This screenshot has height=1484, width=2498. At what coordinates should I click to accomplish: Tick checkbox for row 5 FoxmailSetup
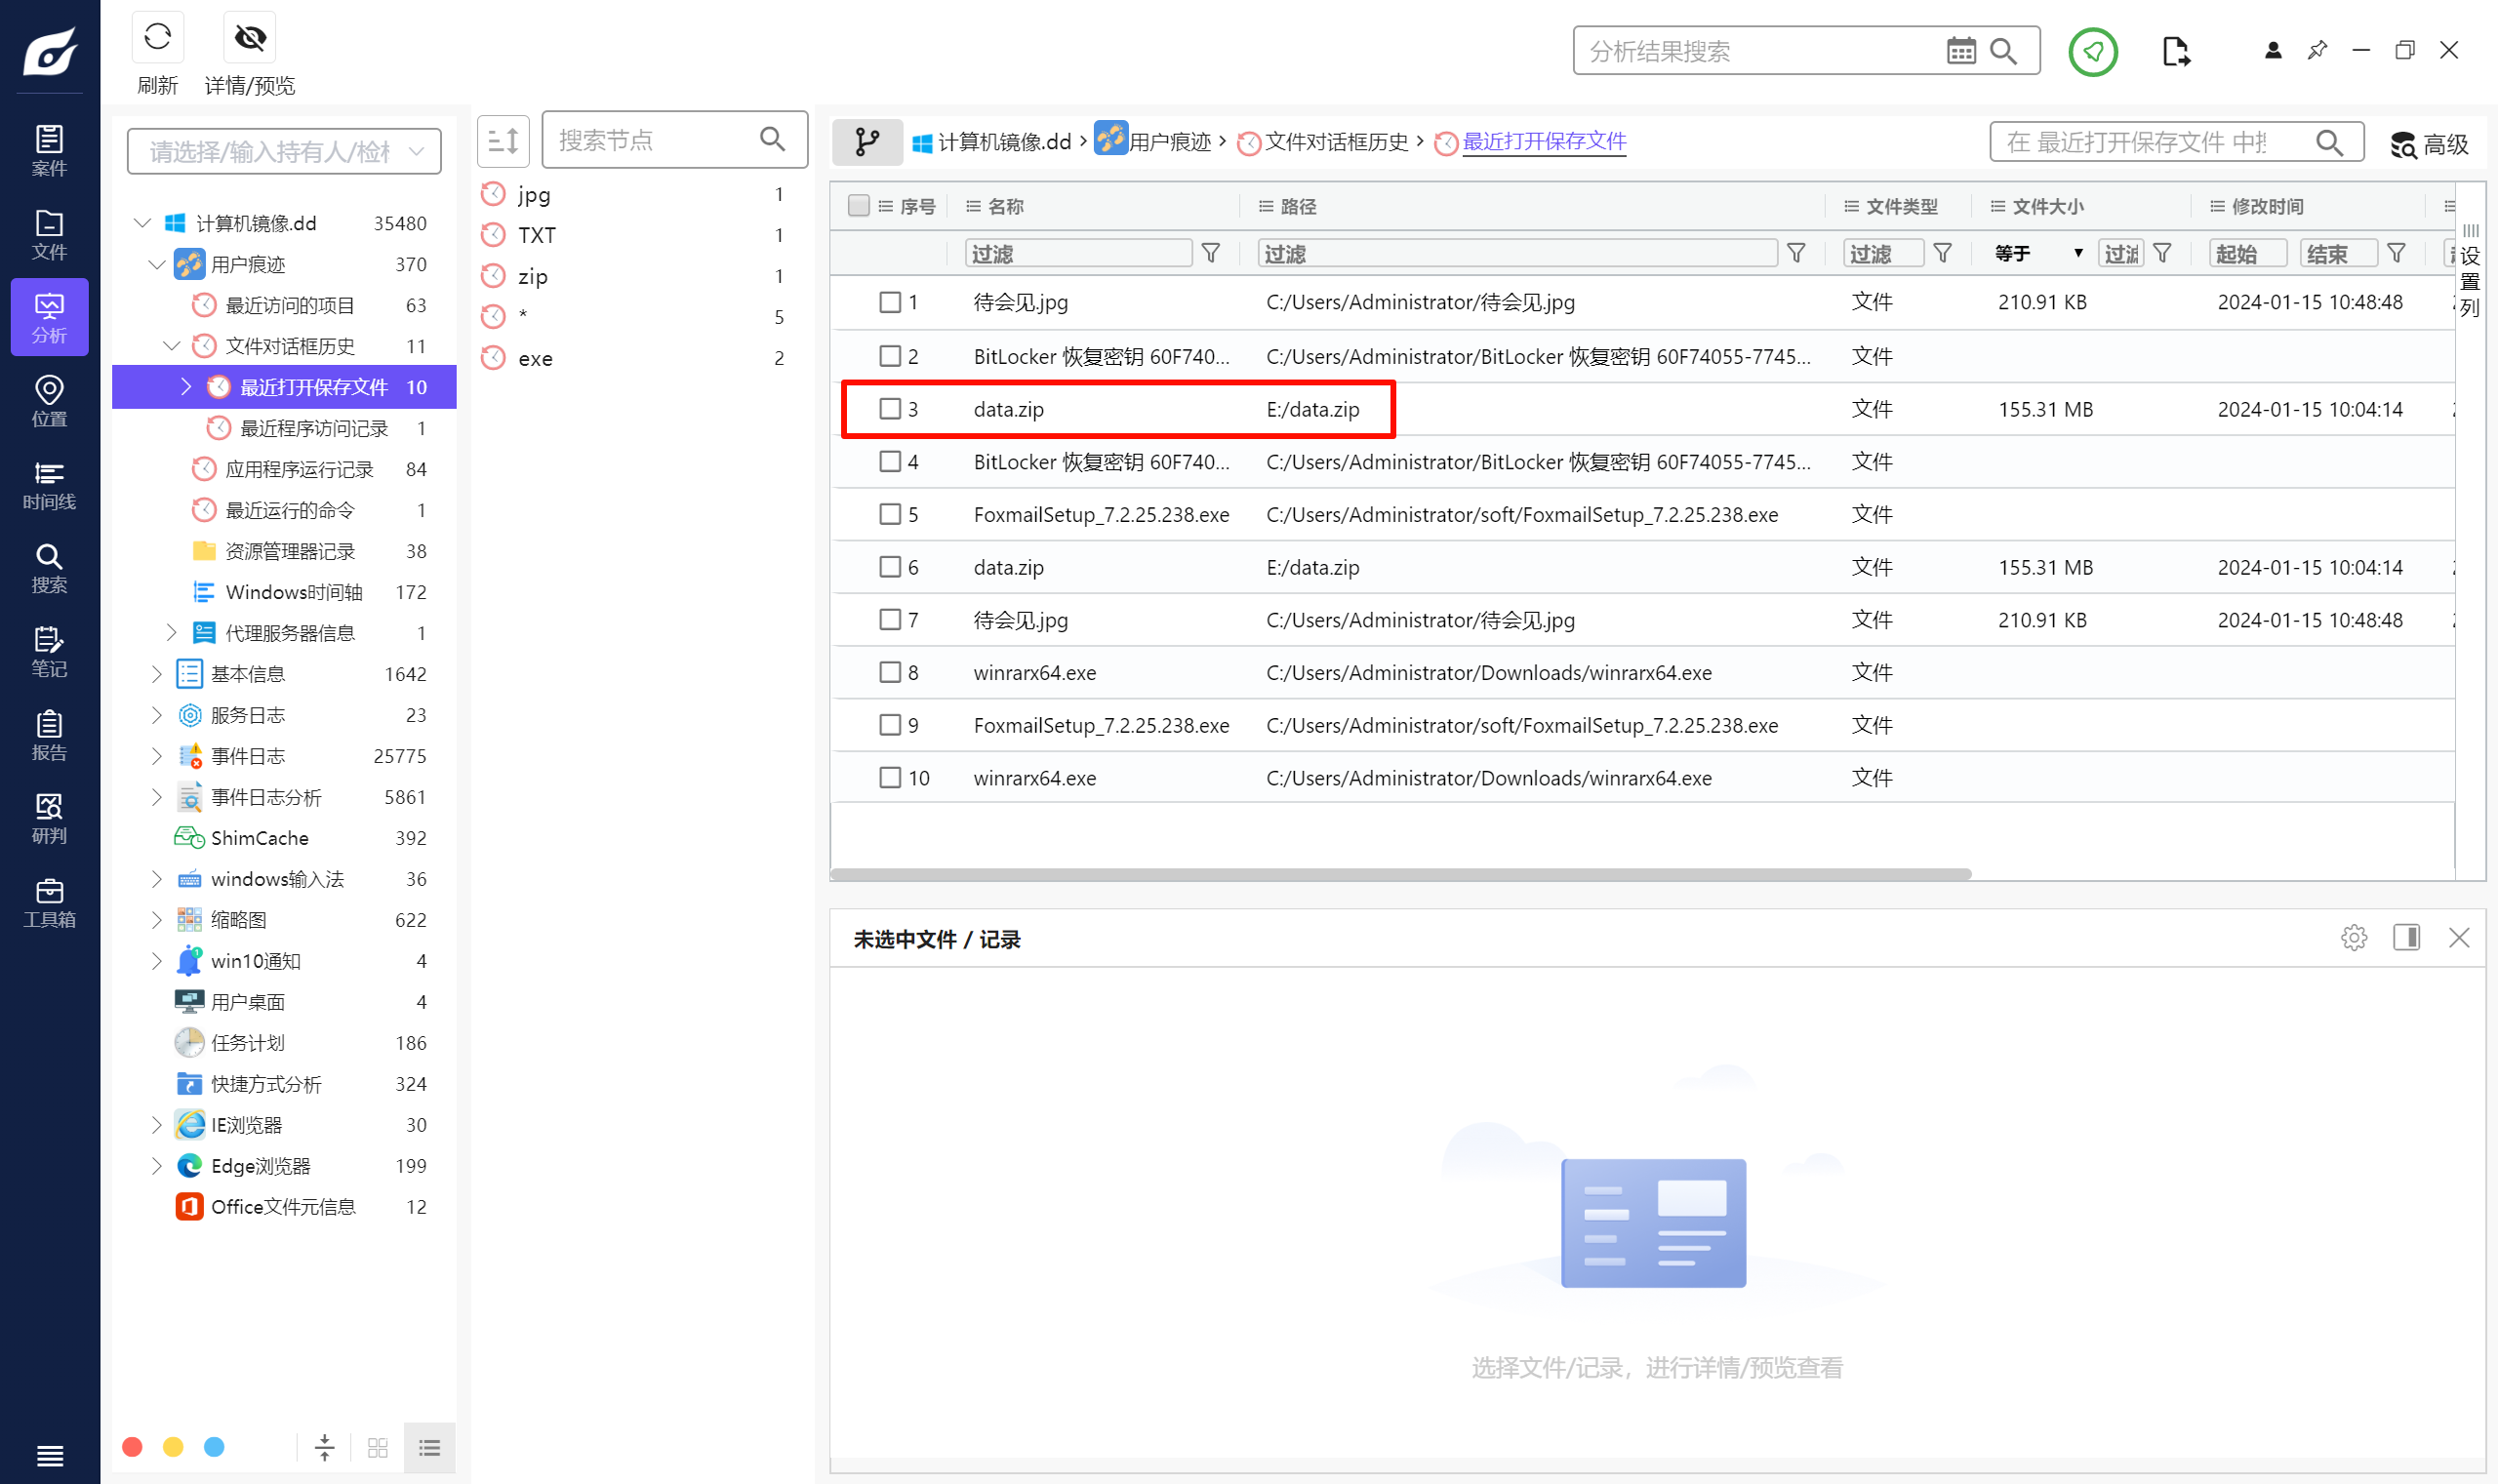(x=890, y=514)
